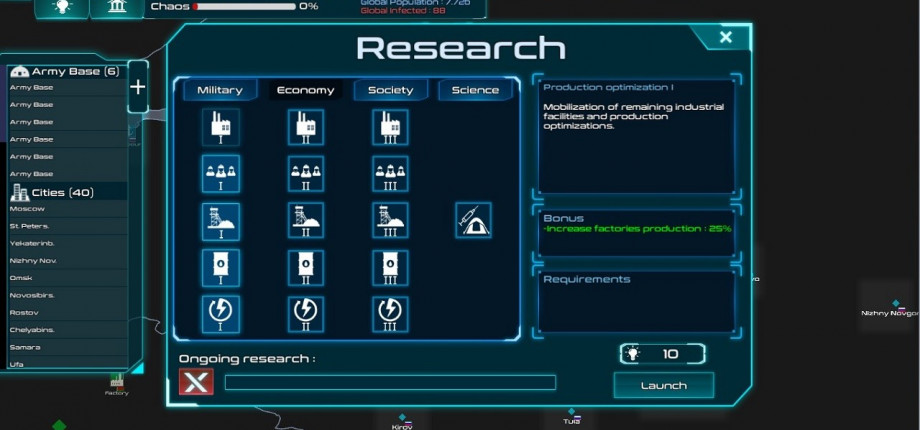
Task: Select the first Army Base entry
Action: [x=68, y=88]
